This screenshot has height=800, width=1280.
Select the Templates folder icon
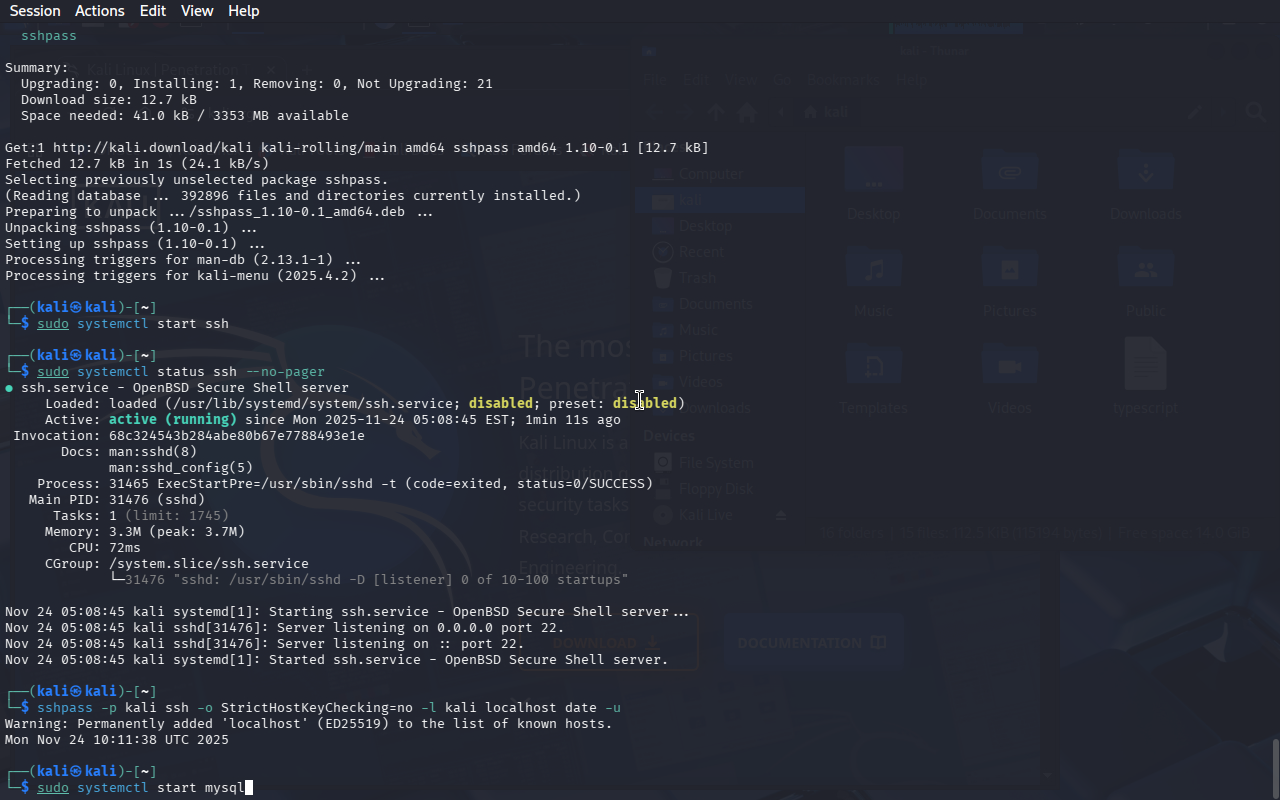(874, 366)
